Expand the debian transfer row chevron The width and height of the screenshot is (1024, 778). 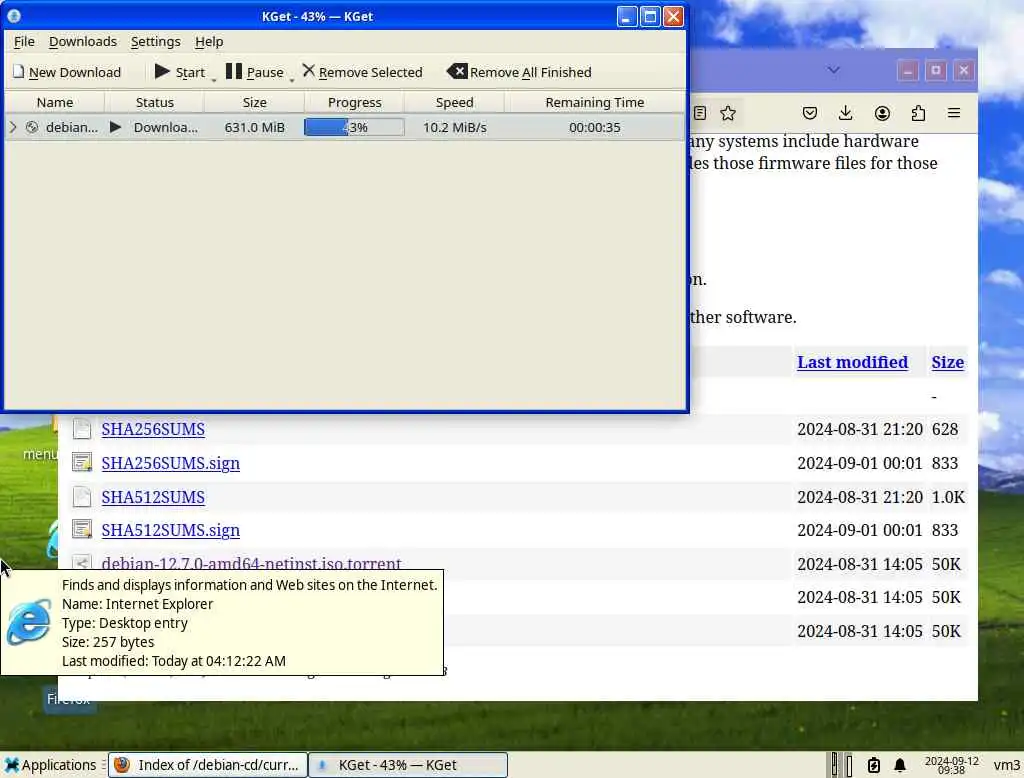(x=12, y=127)
